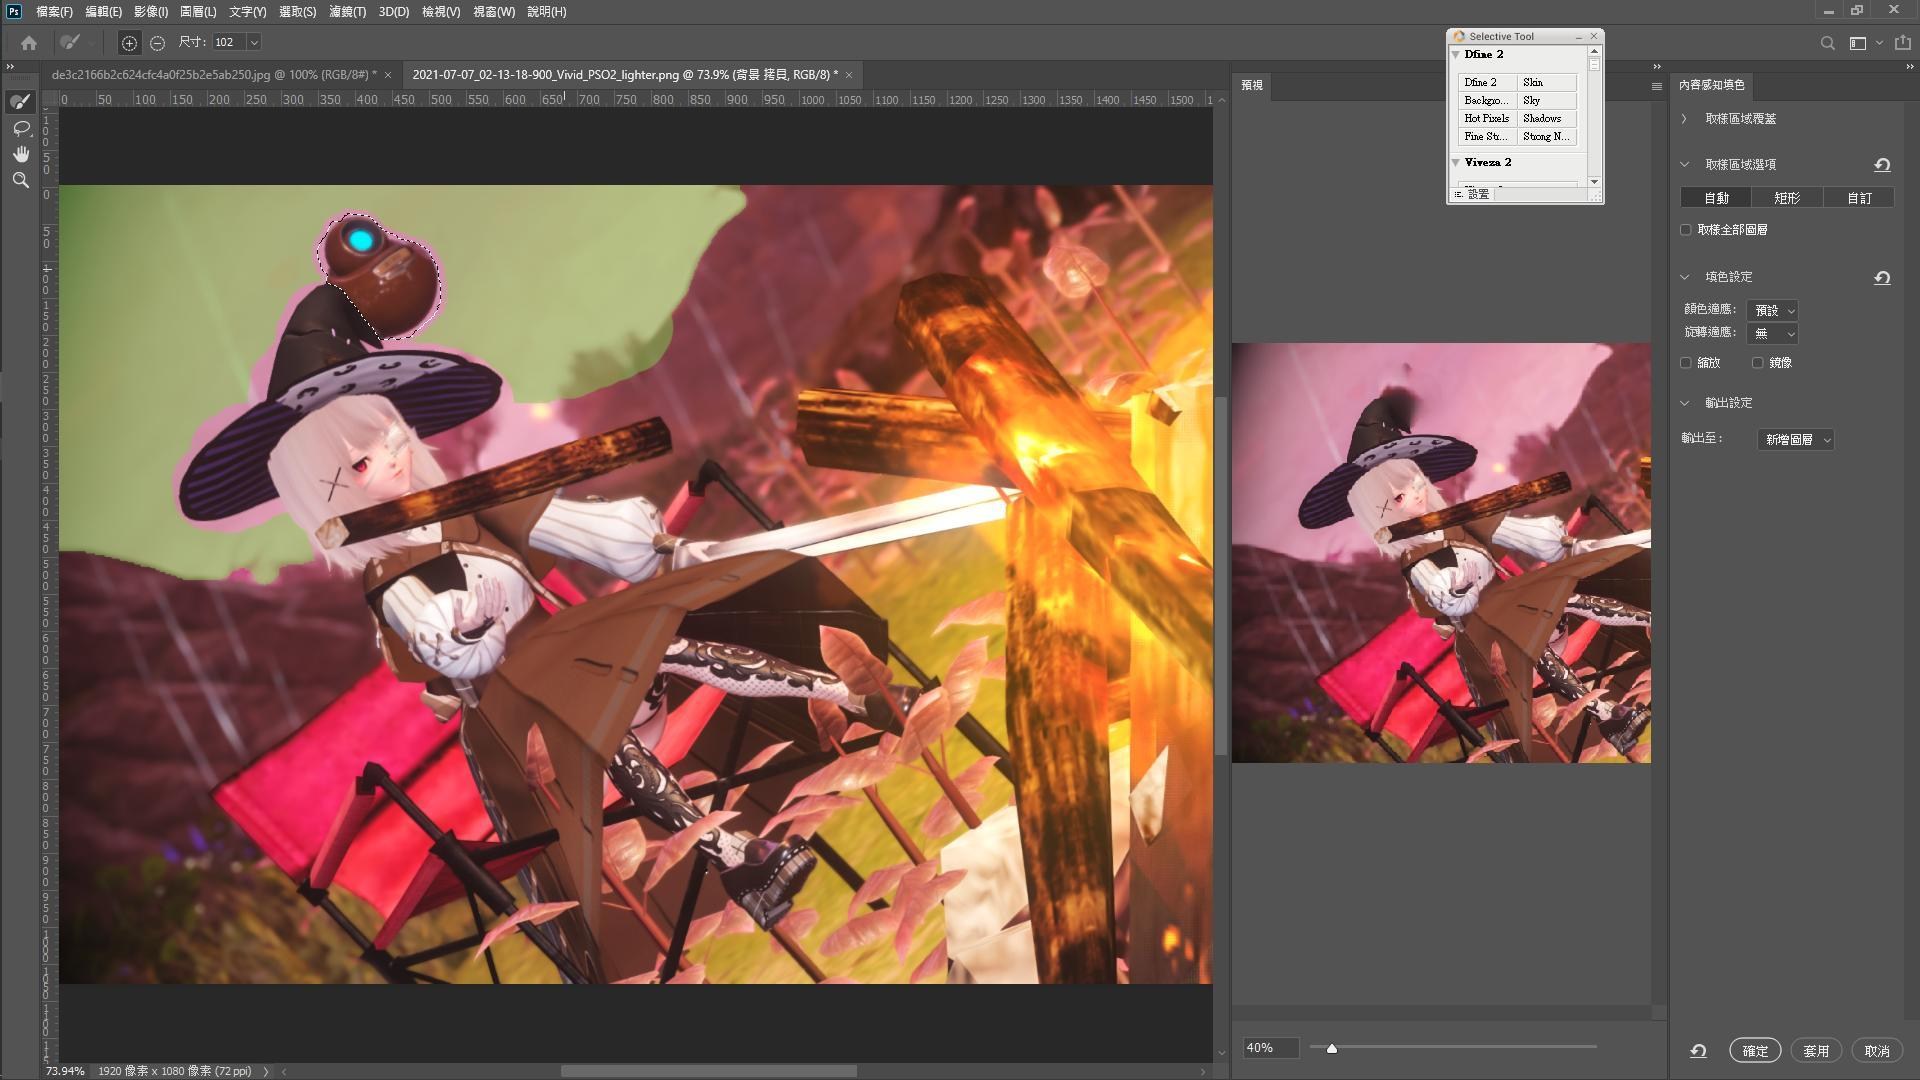Open the 顏色適應 dropdown
The height and width of the screenshot is (1080, 1920).
pos(1772,311)
